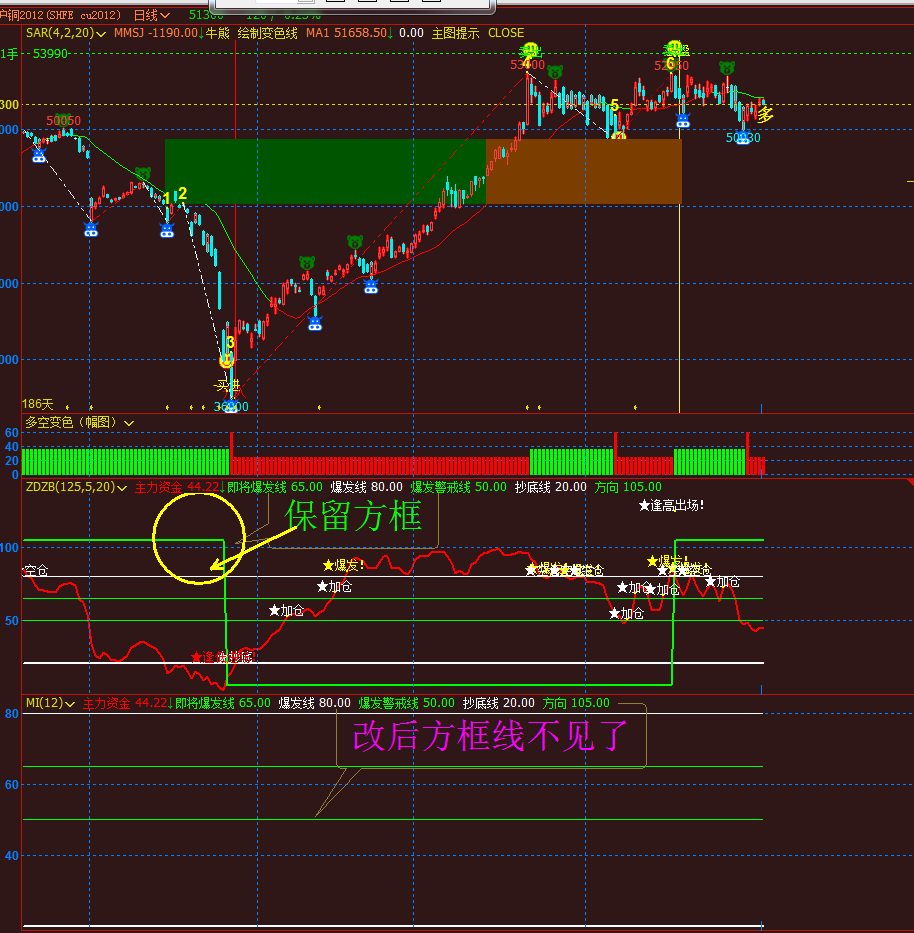Click the stock title 沪铜2012 (SHFE cu2012)

coord(61,15)
